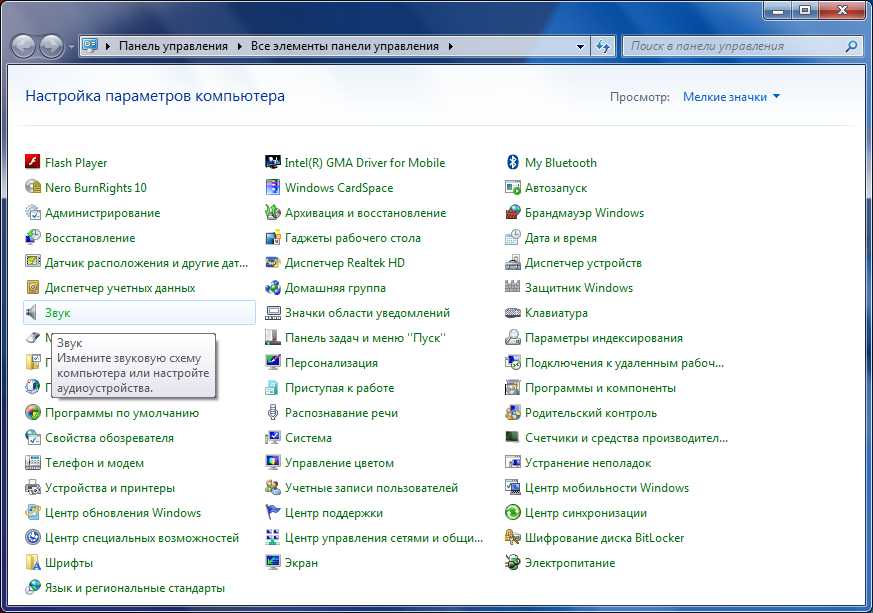This screenshot has width=873, height=613.
Task: Click the Экран monitor icon
Action: tap(273, 563)
